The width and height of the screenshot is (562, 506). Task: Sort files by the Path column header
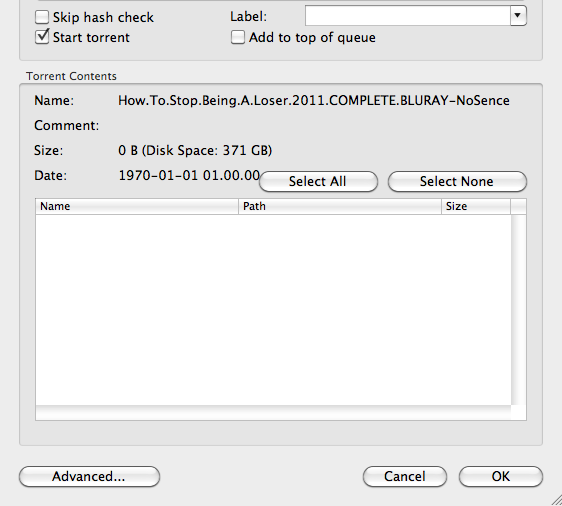click(340, 206)
